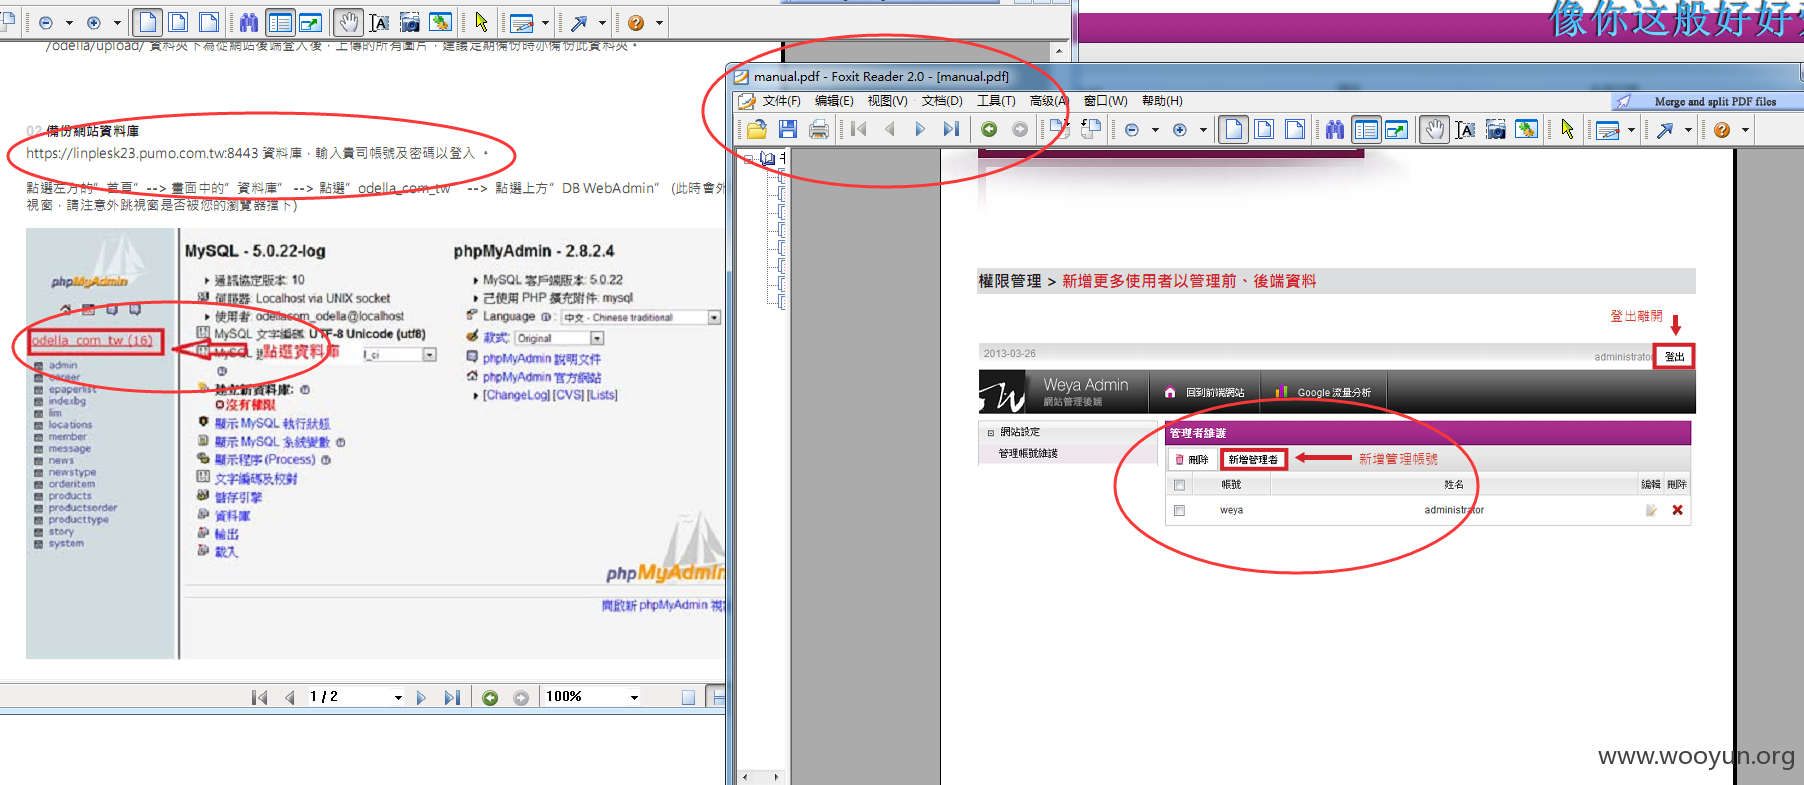The width and height of the screenshot is (1804, 785).
Task: Select Arrow drawing tool in manual.pdf toolbar
Action: tap(1665, 130)
